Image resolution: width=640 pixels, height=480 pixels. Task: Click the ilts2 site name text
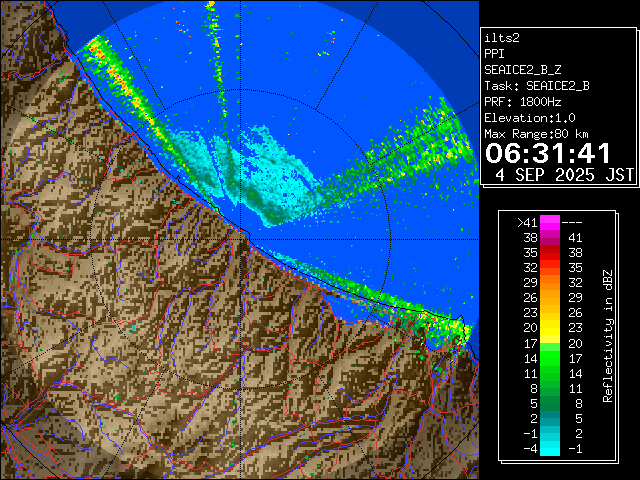point(503,39)
